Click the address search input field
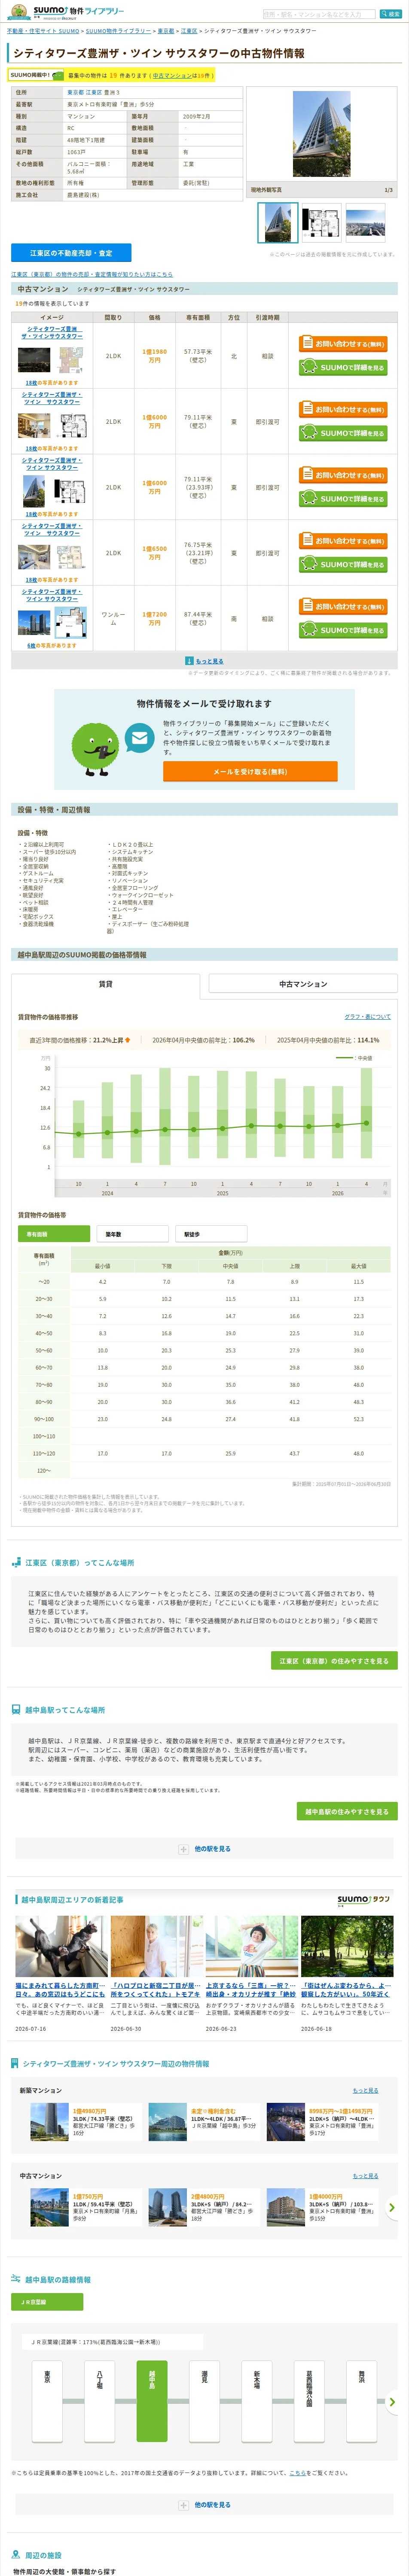 319,14
